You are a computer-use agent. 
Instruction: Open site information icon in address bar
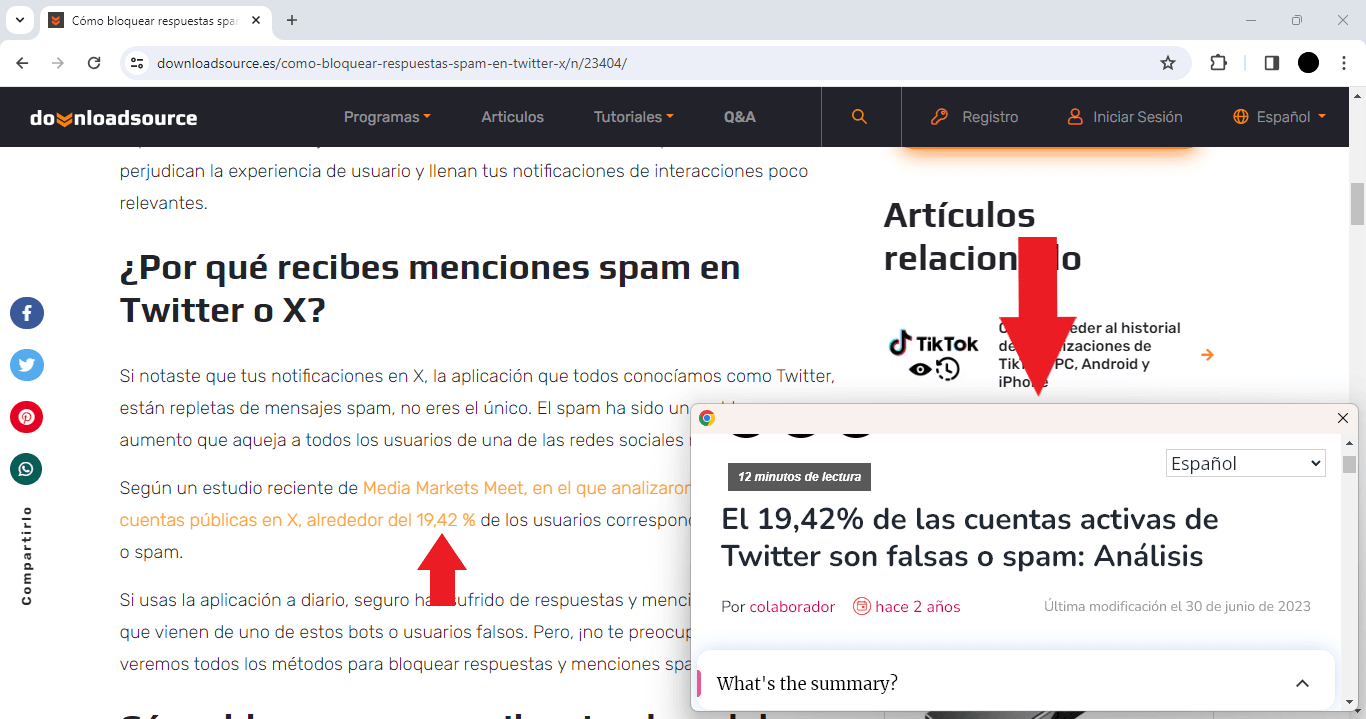pyautogui.click(x=138, y=63)
